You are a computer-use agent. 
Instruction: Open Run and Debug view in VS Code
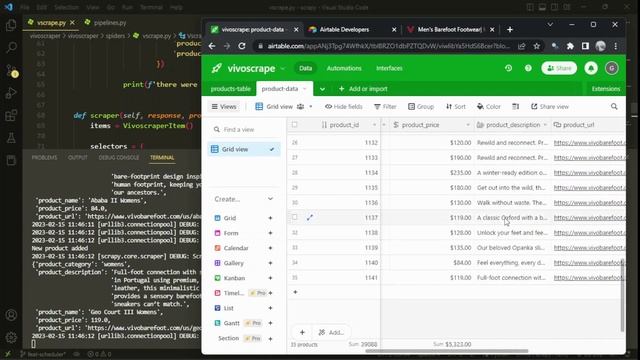click(x=11, y=93)
